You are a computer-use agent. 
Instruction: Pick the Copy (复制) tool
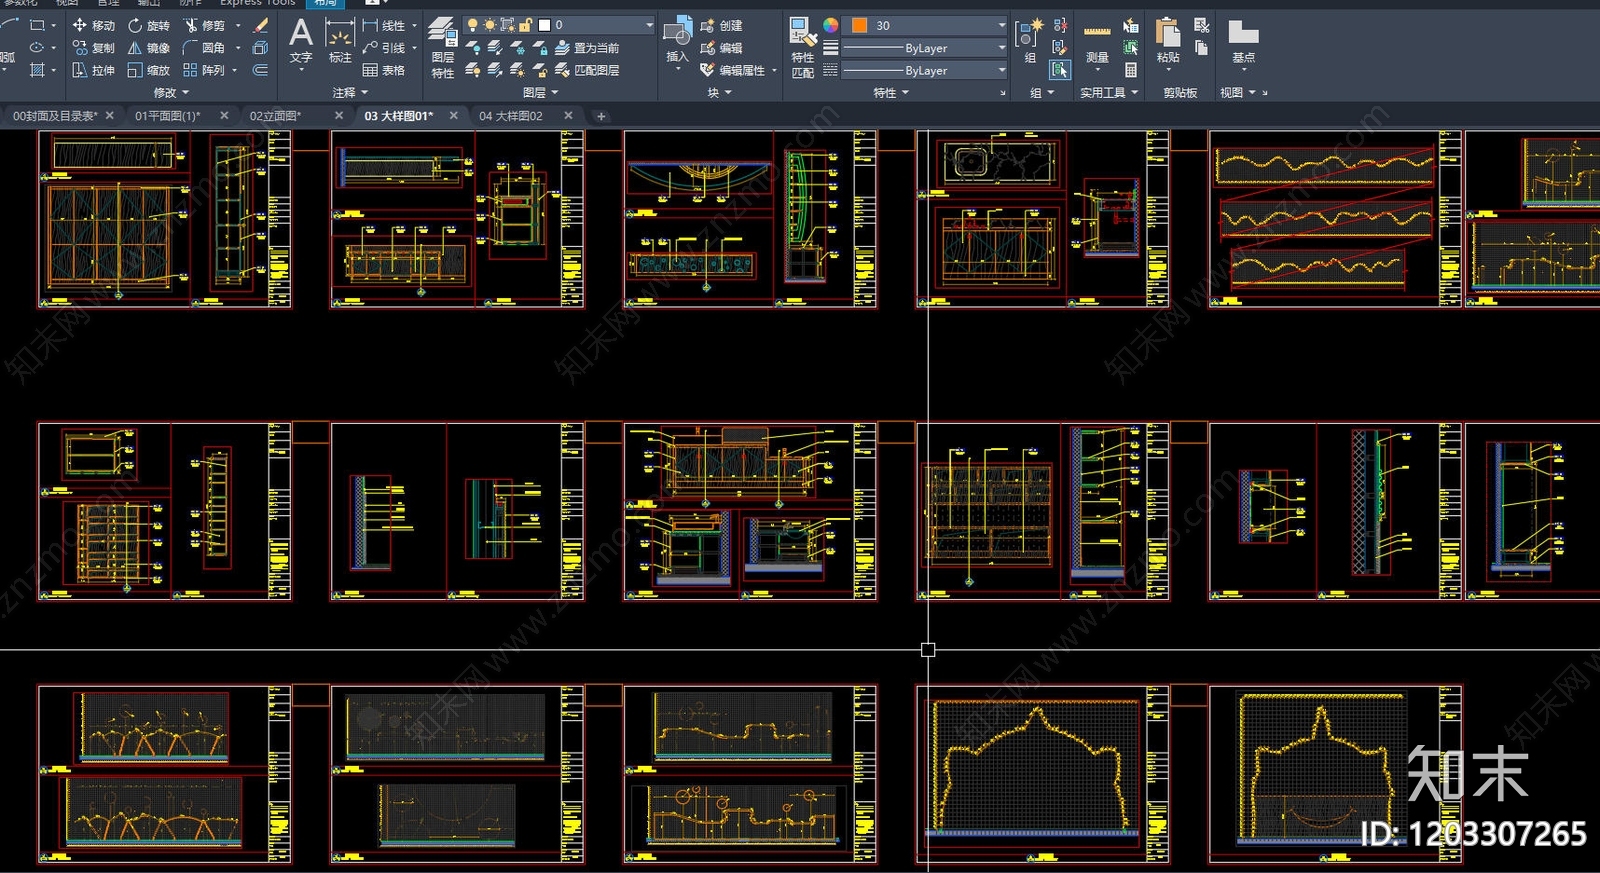[93, 48]
